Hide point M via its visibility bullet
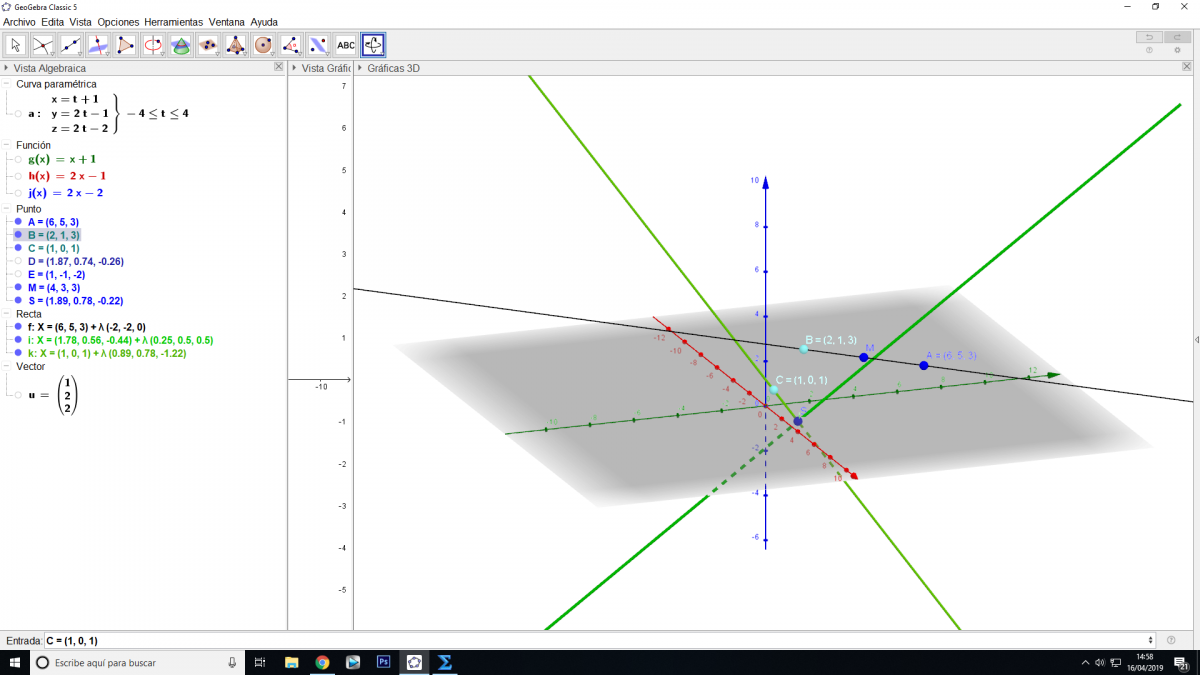 (x=19, y=287)
